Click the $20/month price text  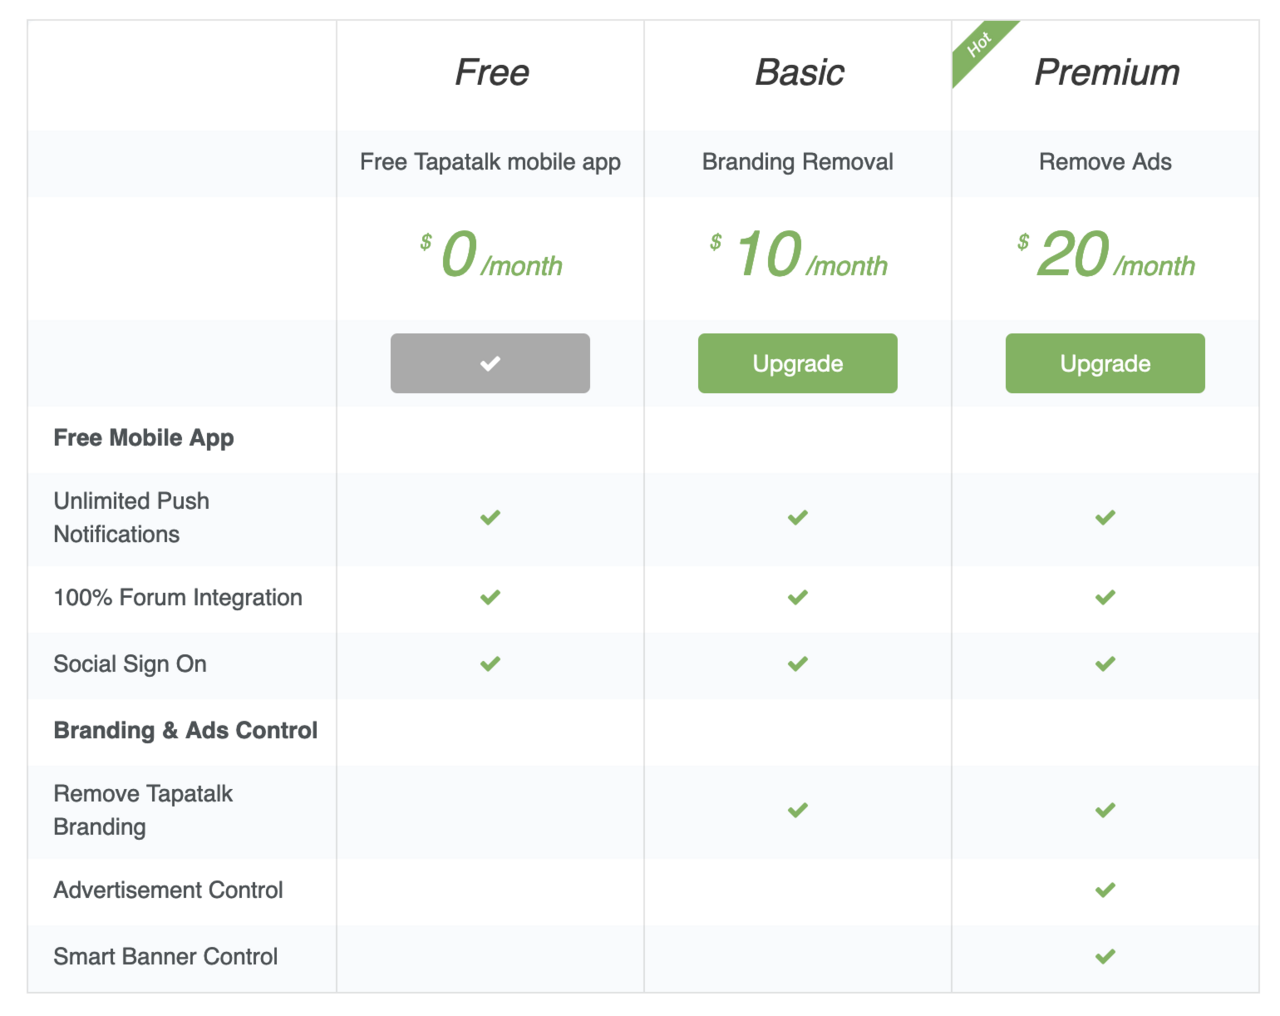point(1106,256)
